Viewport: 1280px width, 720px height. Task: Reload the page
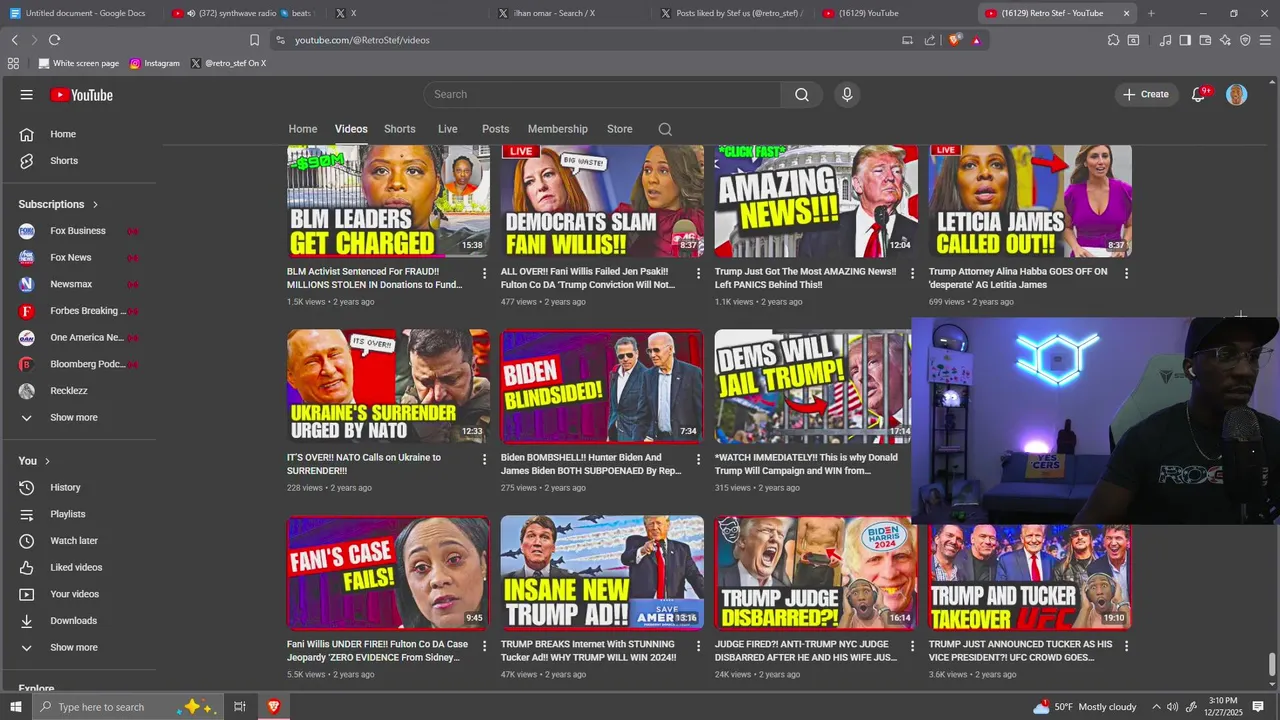click(x=54, y=40)
